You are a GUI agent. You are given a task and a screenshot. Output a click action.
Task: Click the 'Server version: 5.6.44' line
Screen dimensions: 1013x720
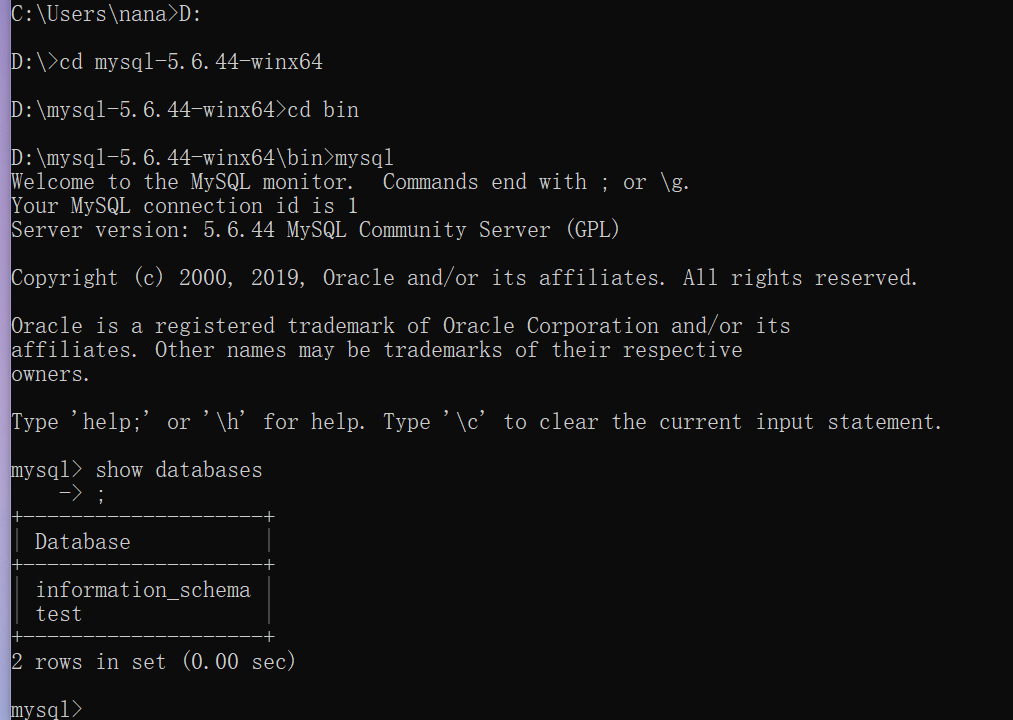click(x=315, y=230)
